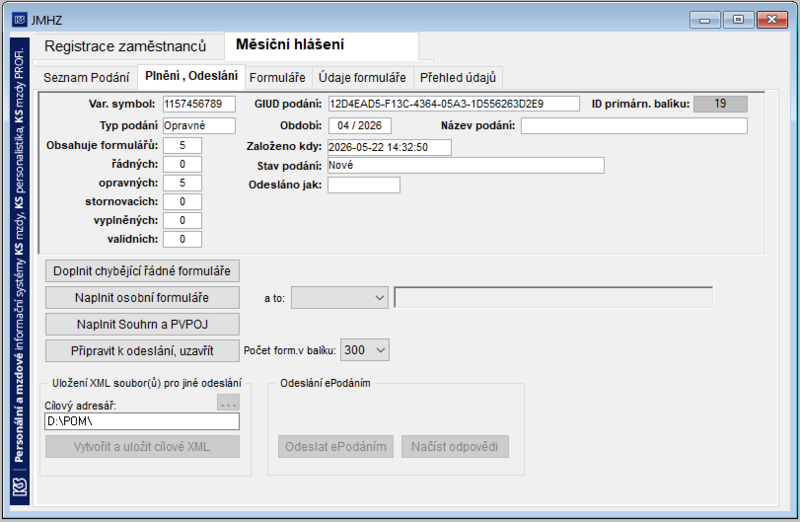Minimize the JMHZ window

[x=705, y=20]
